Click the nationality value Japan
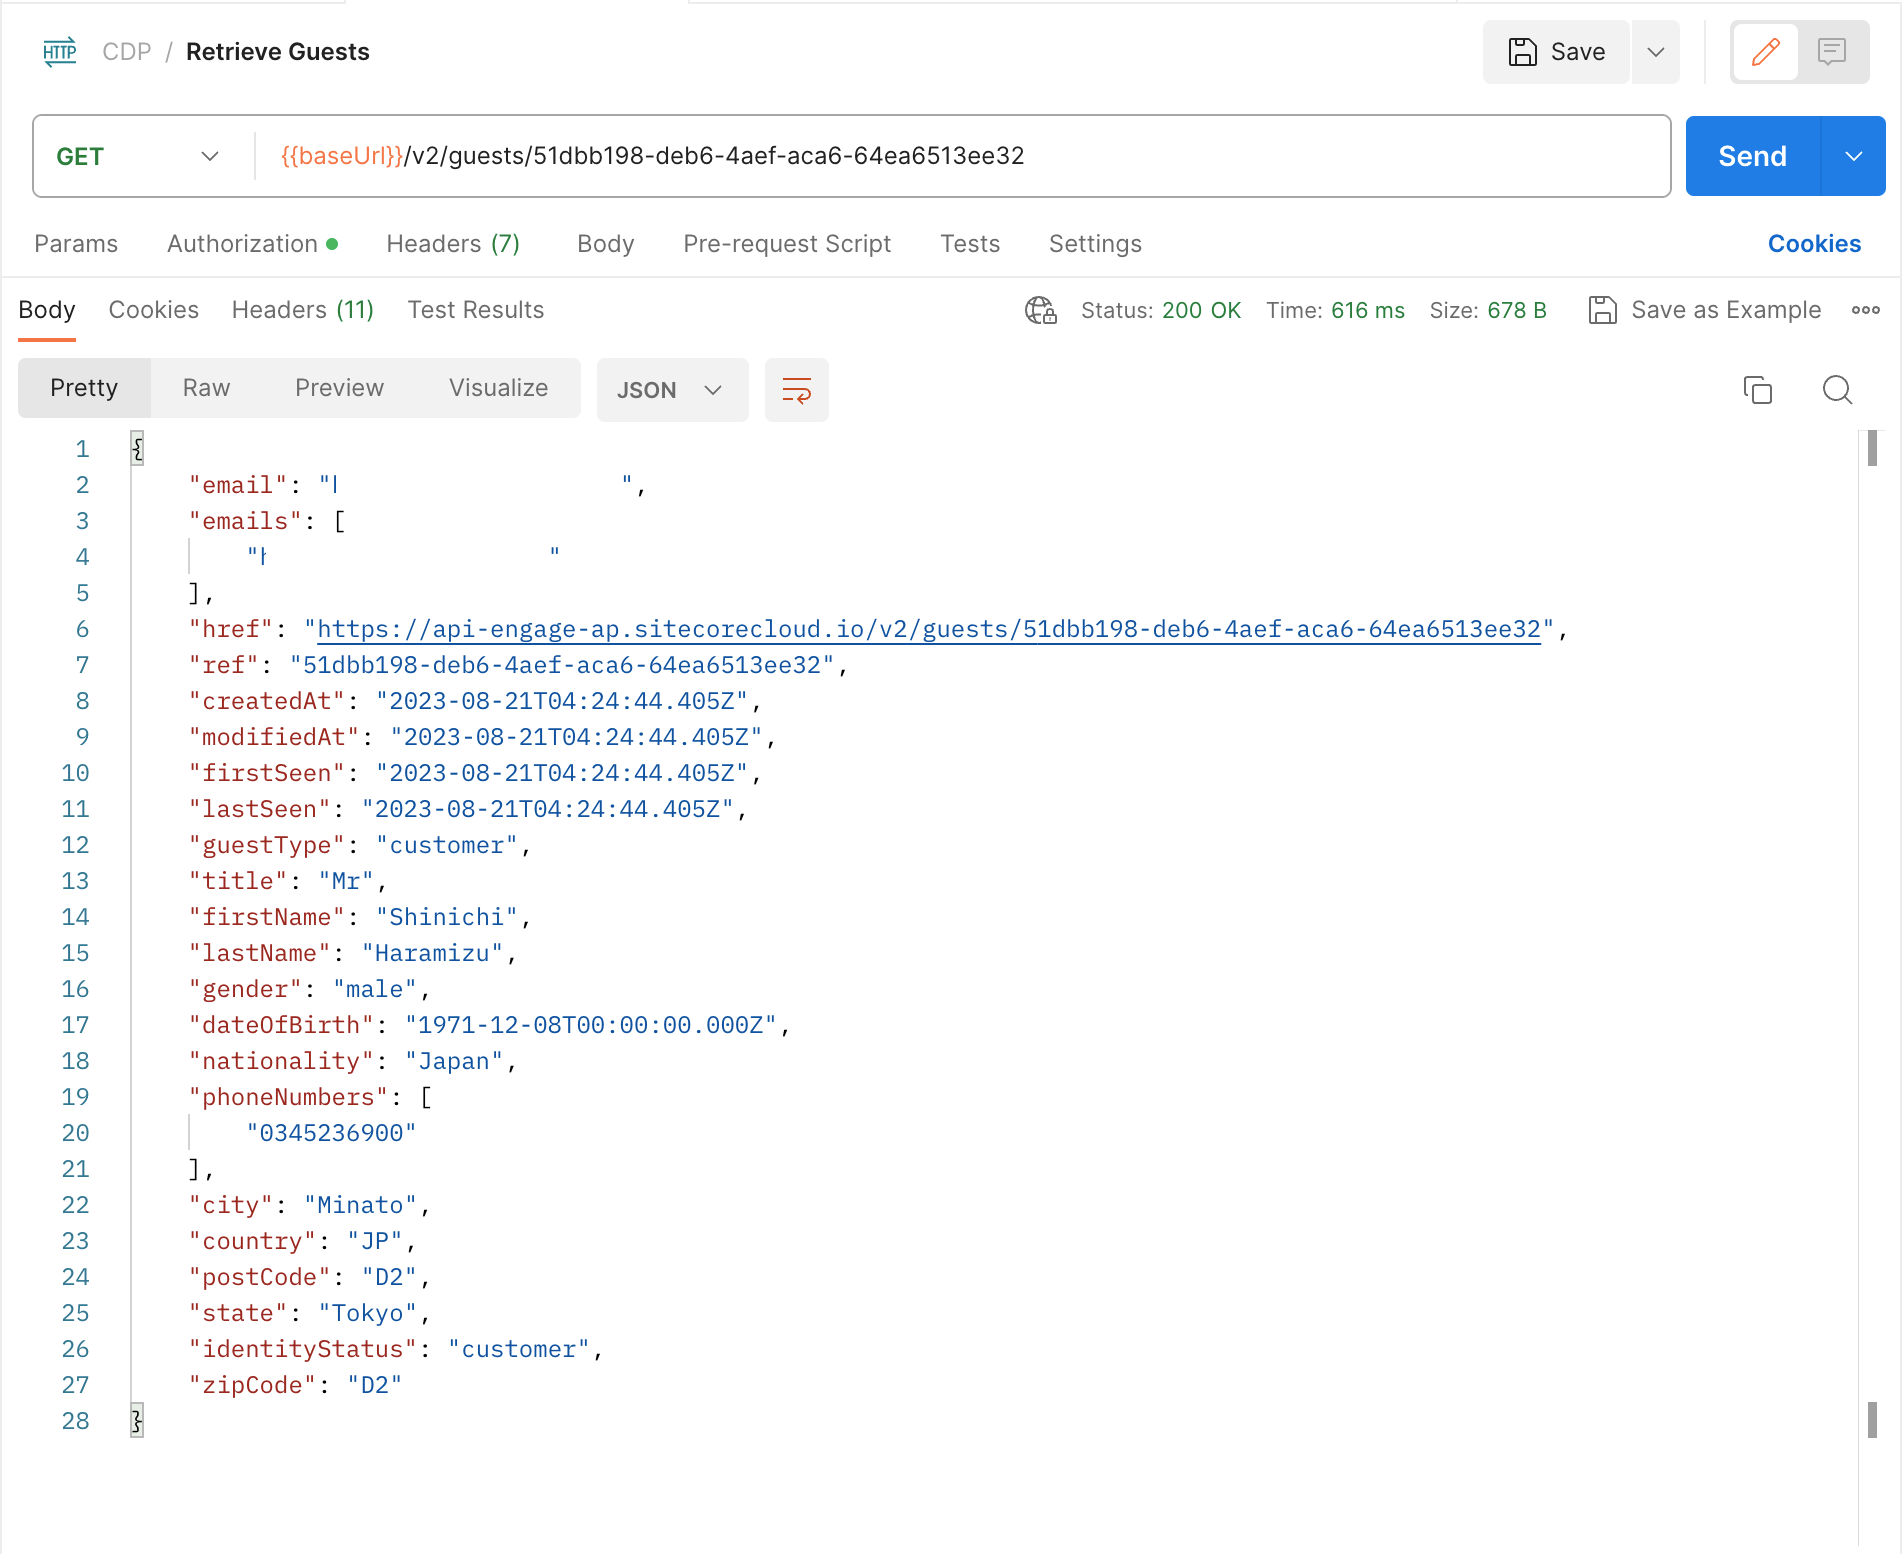 (454, 1061)
